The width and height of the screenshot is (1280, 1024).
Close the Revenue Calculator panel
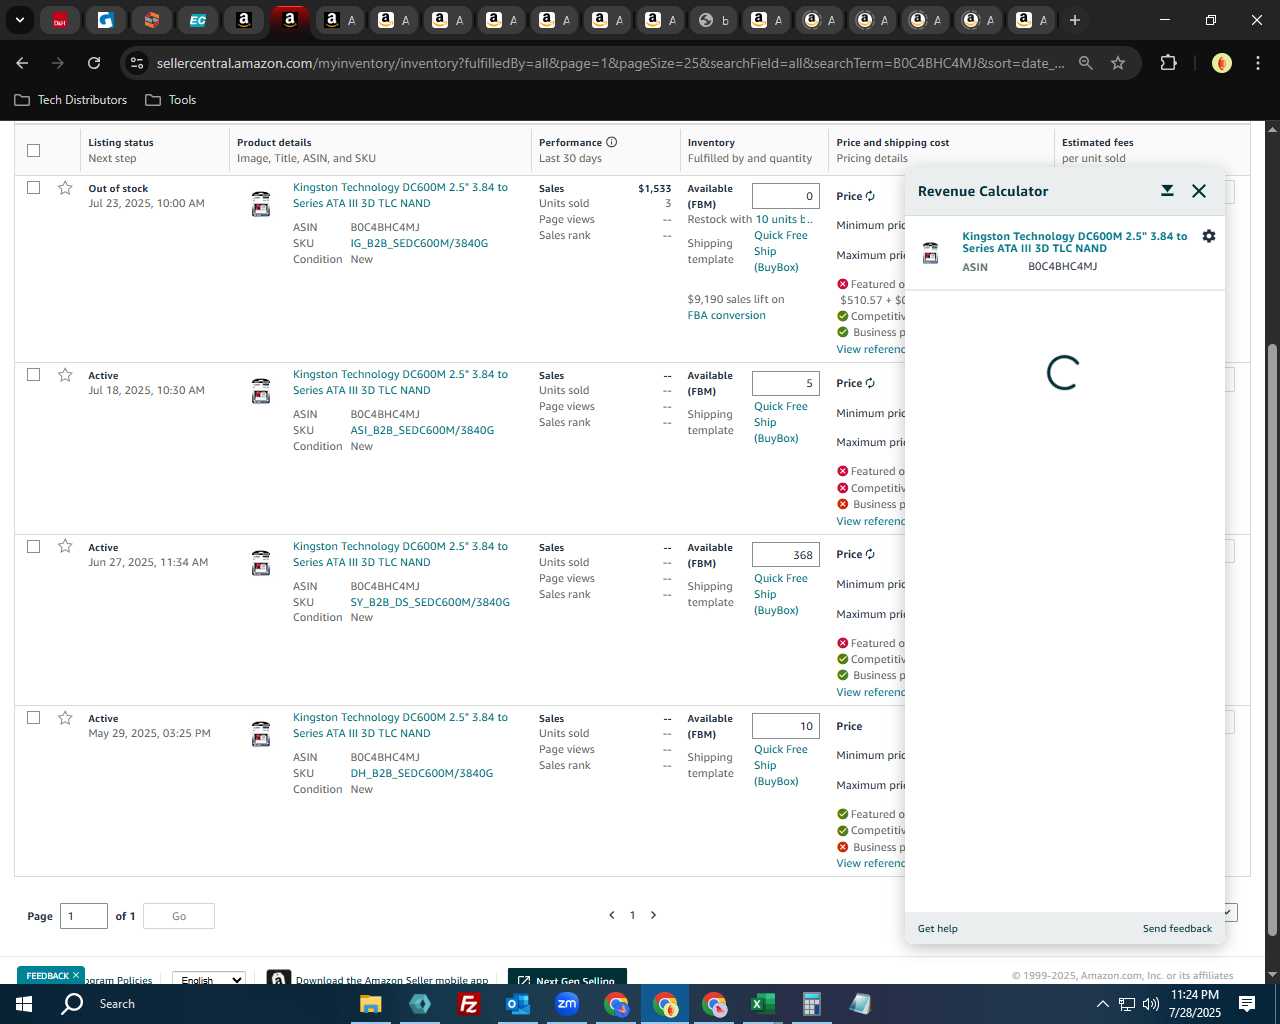coord(1199,191)
